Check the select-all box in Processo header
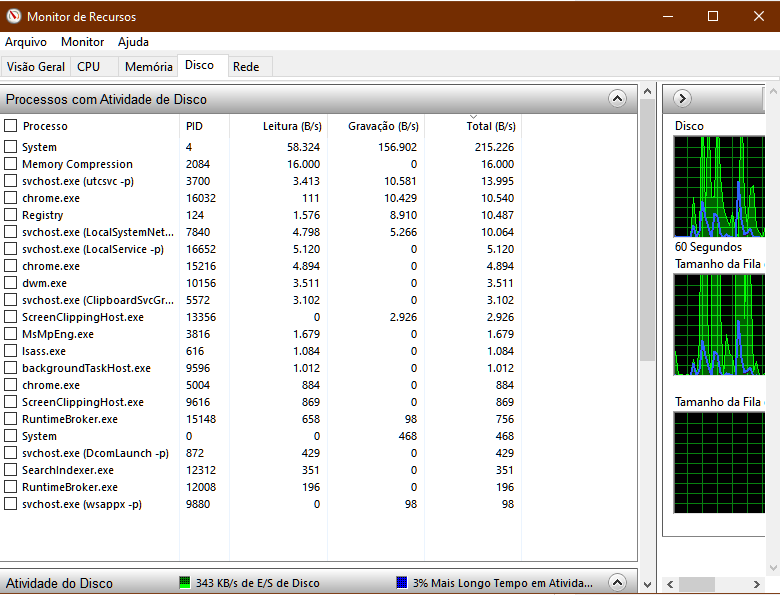This screenshot has height=595, width=780. coord(10,126)
